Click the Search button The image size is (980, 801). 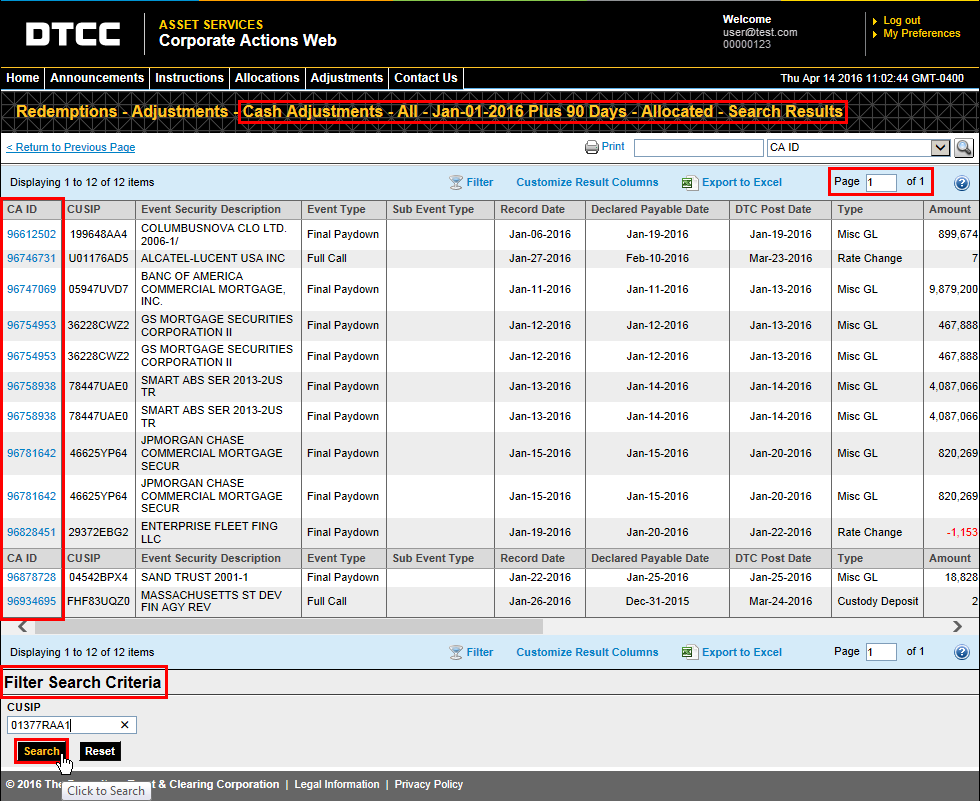pyautogui.click(x=41, y=751)
